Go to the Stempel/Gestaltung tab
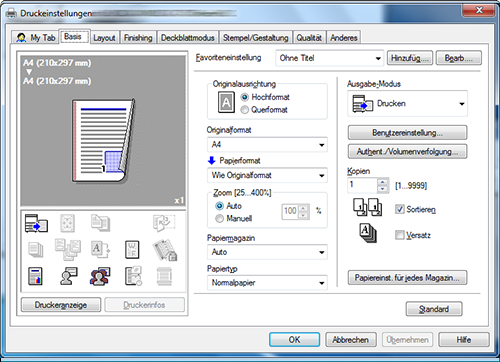The width and height of the screenshot is (500, 362). 255,38
